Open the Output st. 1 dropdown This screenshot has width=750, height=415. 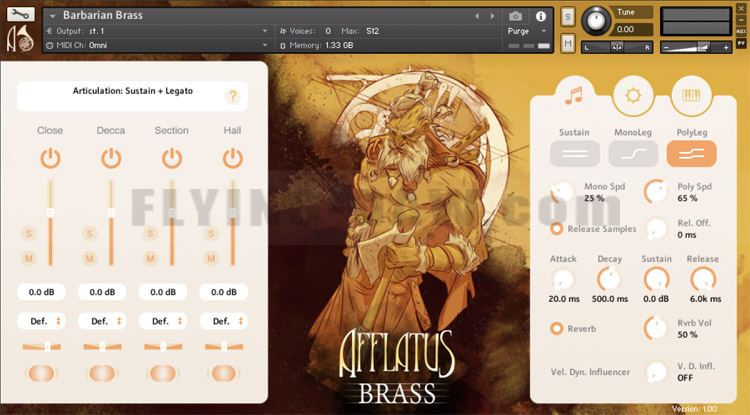pyautogui.click(x=157, y=31)
